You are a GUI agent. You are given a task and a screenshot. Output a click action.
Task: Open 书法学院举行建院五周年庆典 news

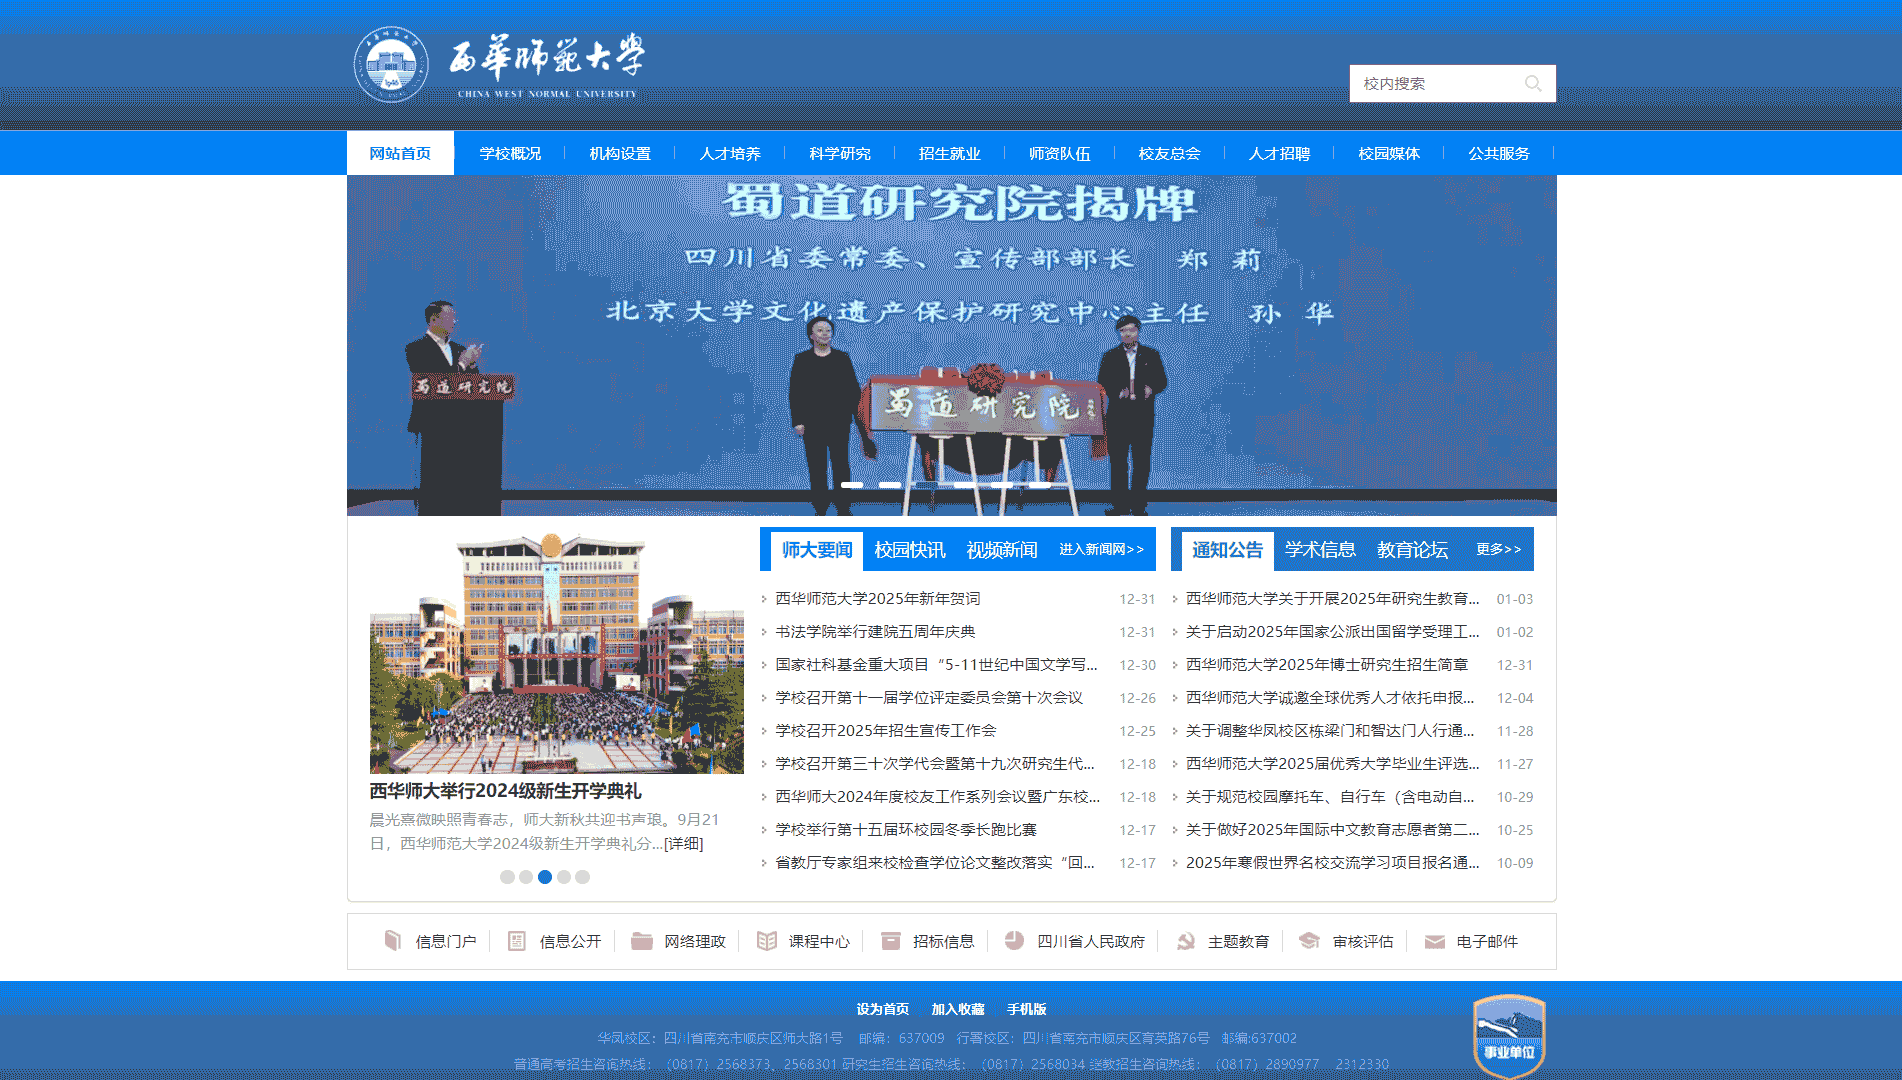(x=875, y=632)
